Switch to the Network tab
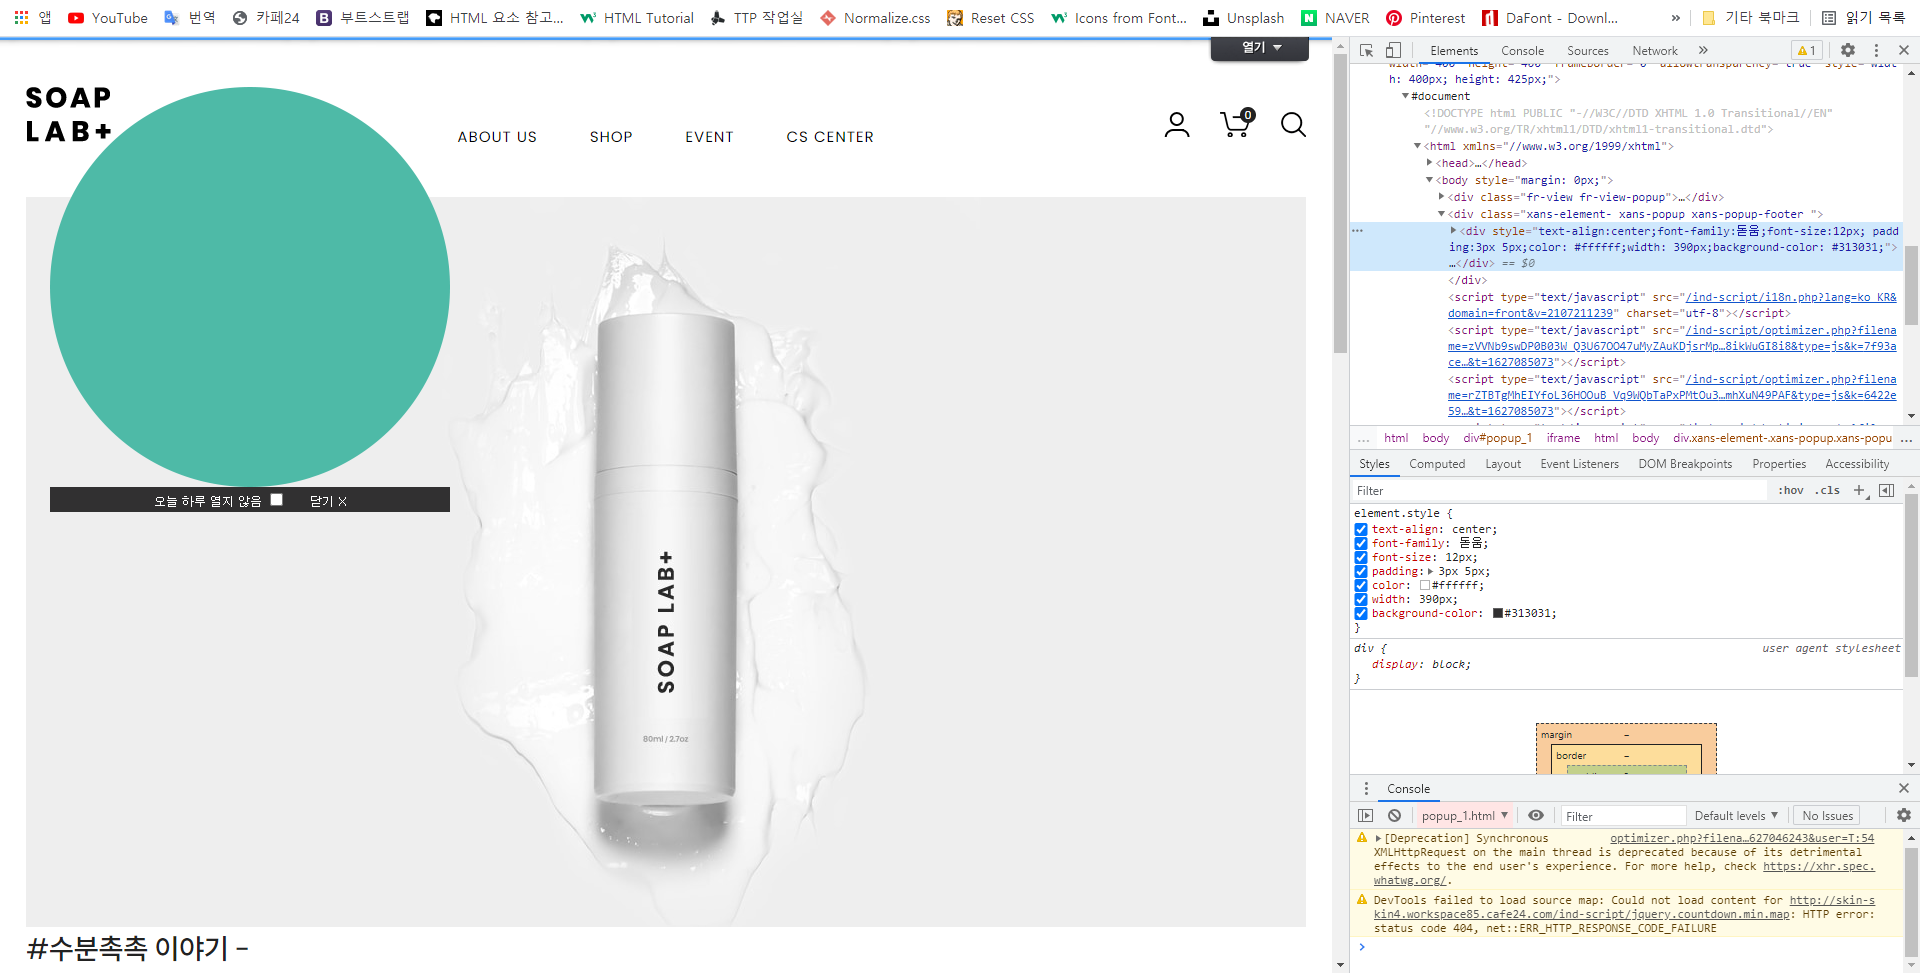 [1654, 51]
